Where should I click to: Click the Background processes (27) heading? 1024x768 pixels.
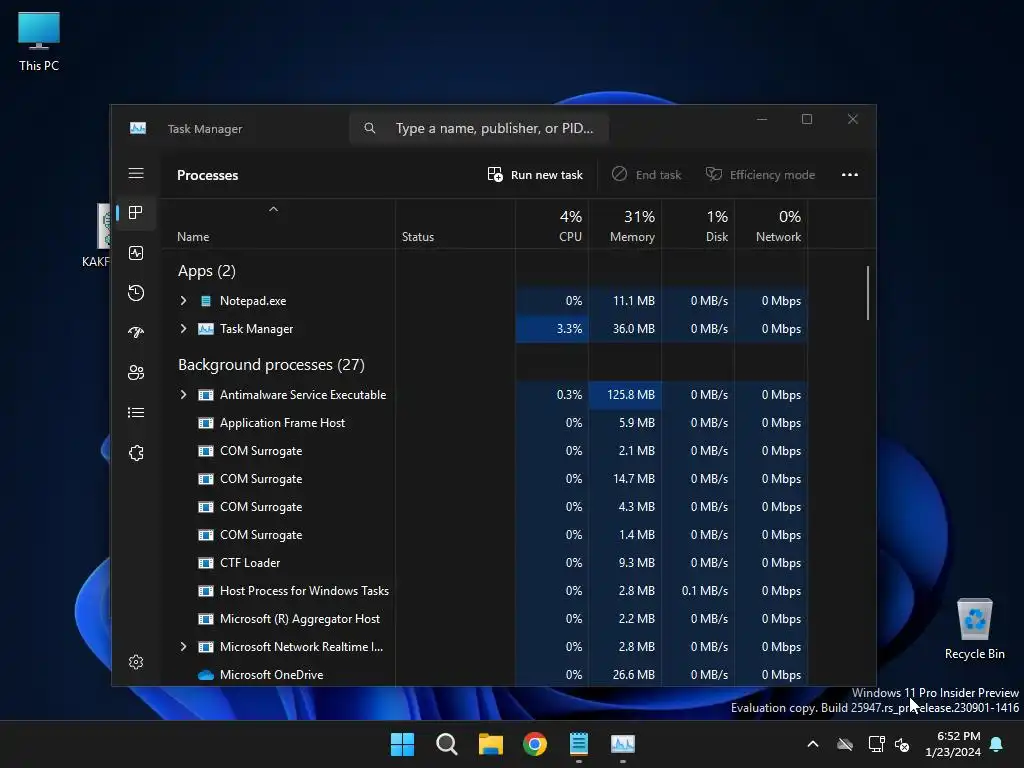pyautogui.click(x=272, y=365)
